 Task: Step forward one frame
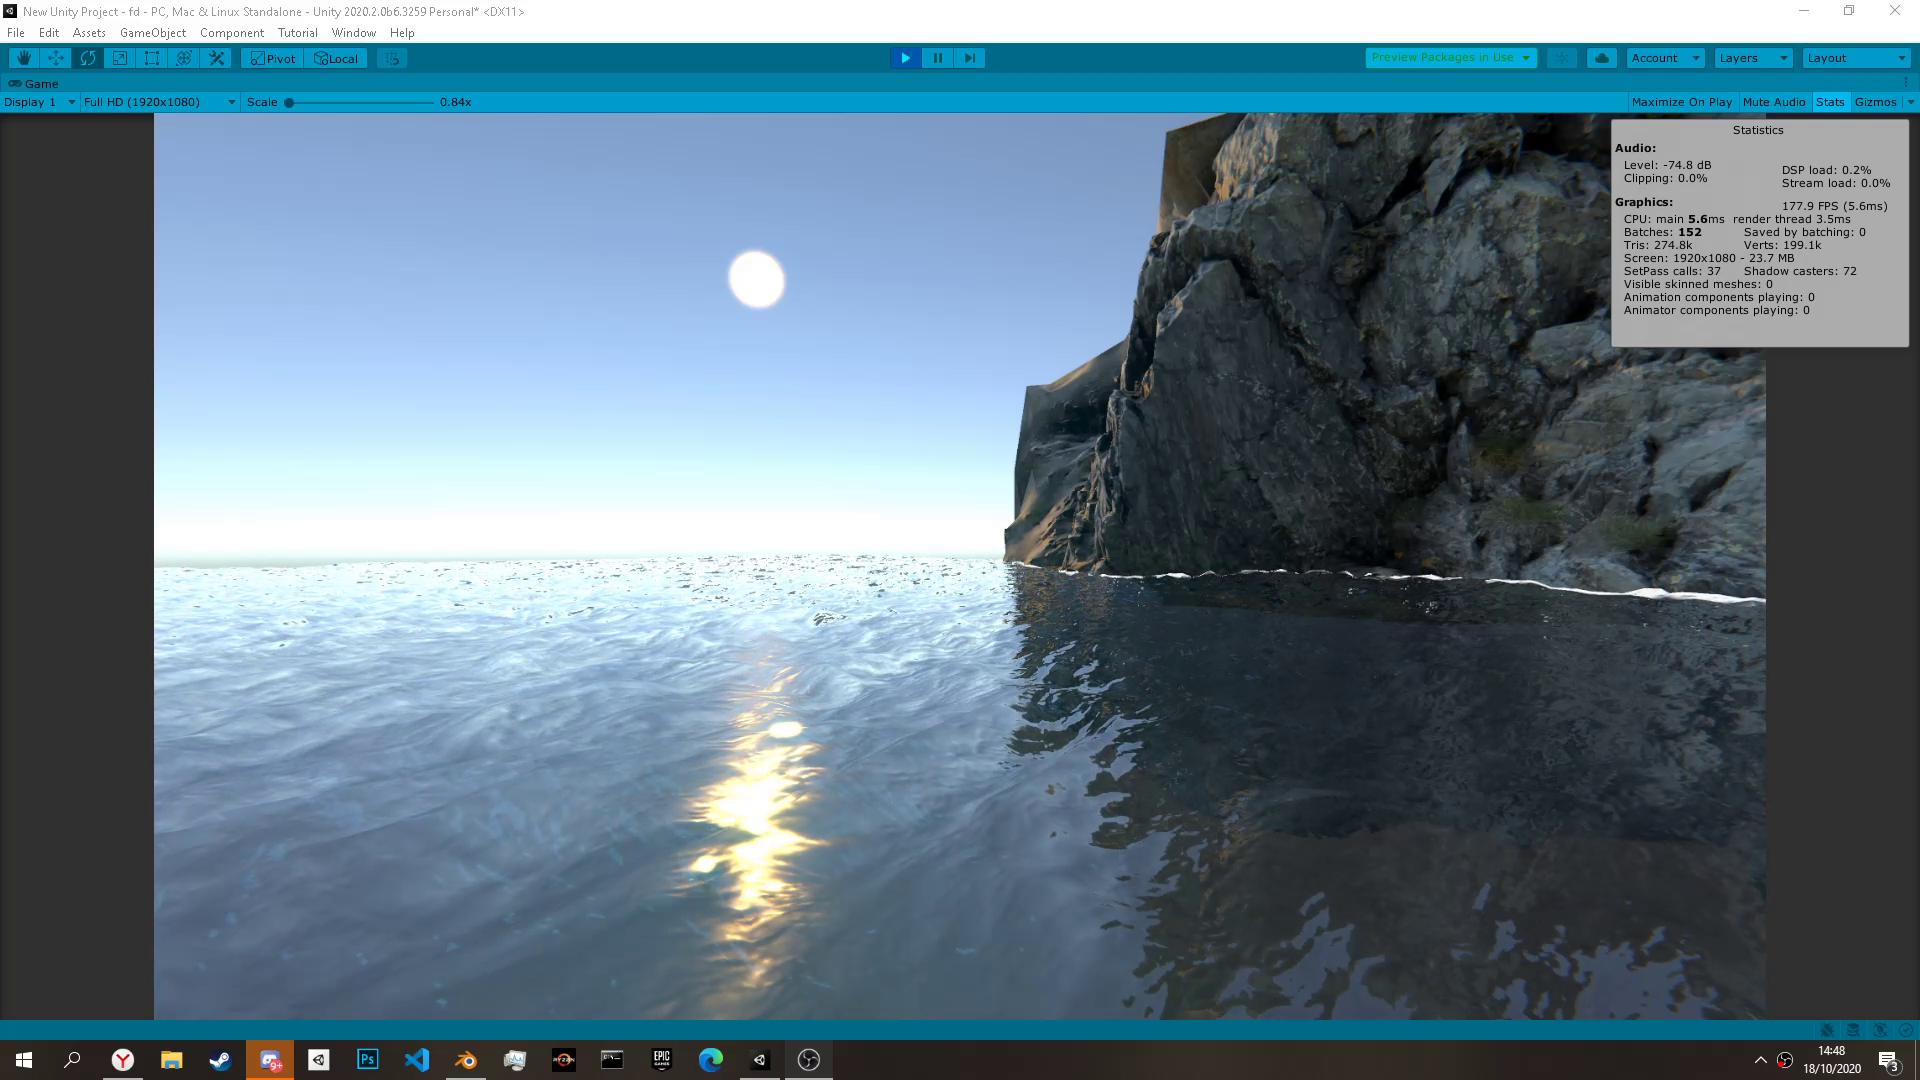tap(969, 58)
